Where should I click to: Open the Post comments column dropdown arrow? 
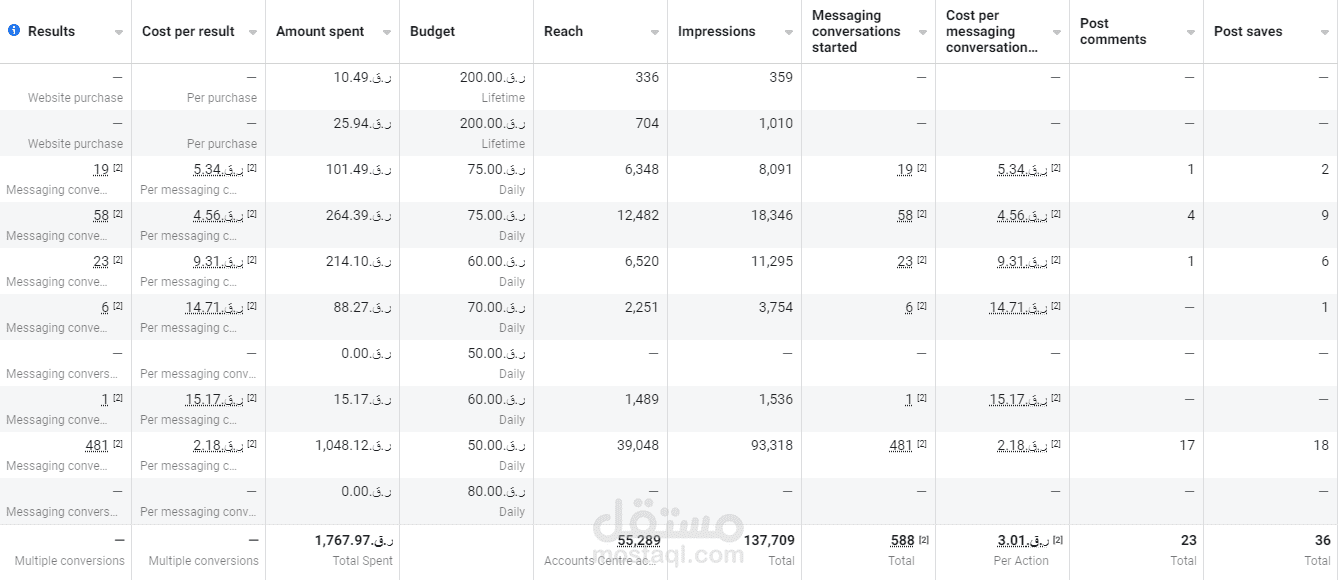coord(1191,32)
